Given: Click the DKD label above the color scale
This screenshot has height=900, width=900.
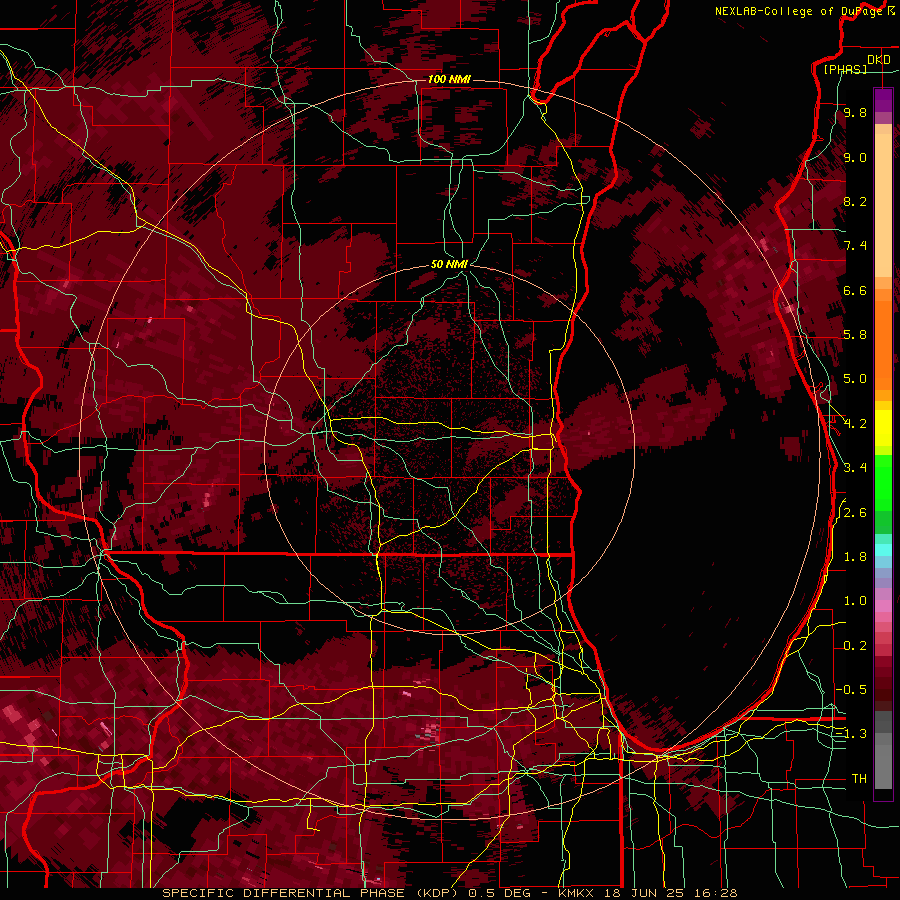Looking at the screenshot, I should click(878, 60).
